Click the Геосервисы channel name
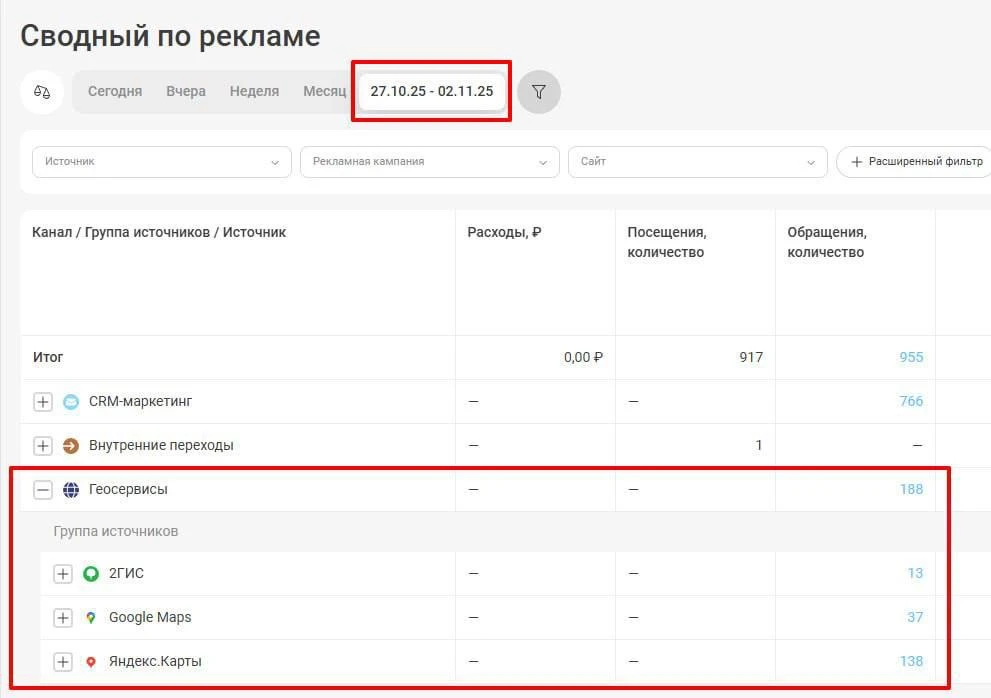 click(128, 489)
